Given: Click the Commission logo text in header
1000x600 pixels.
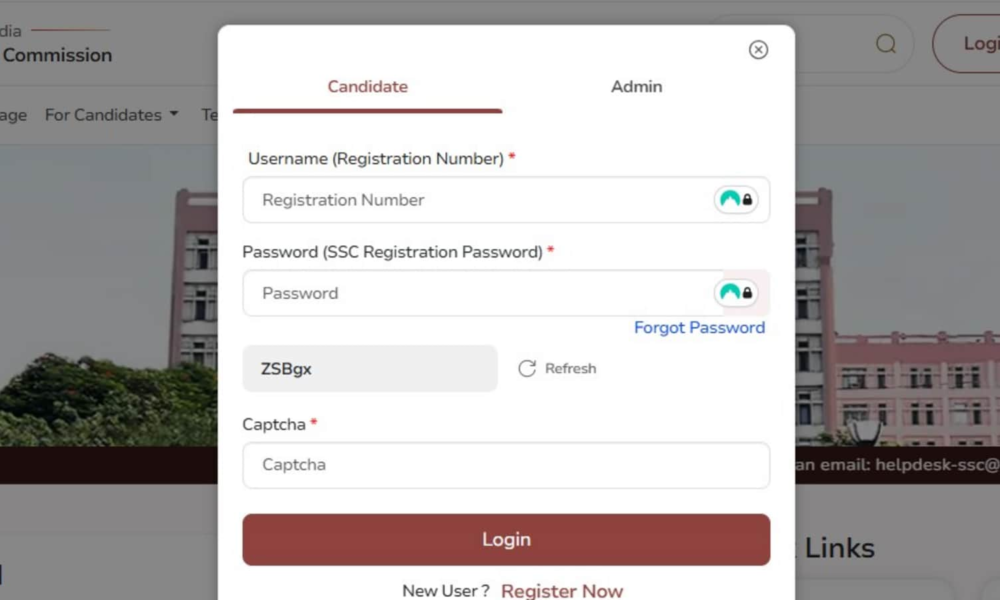Looking at the screenshot, I should (x=57, y=56).
